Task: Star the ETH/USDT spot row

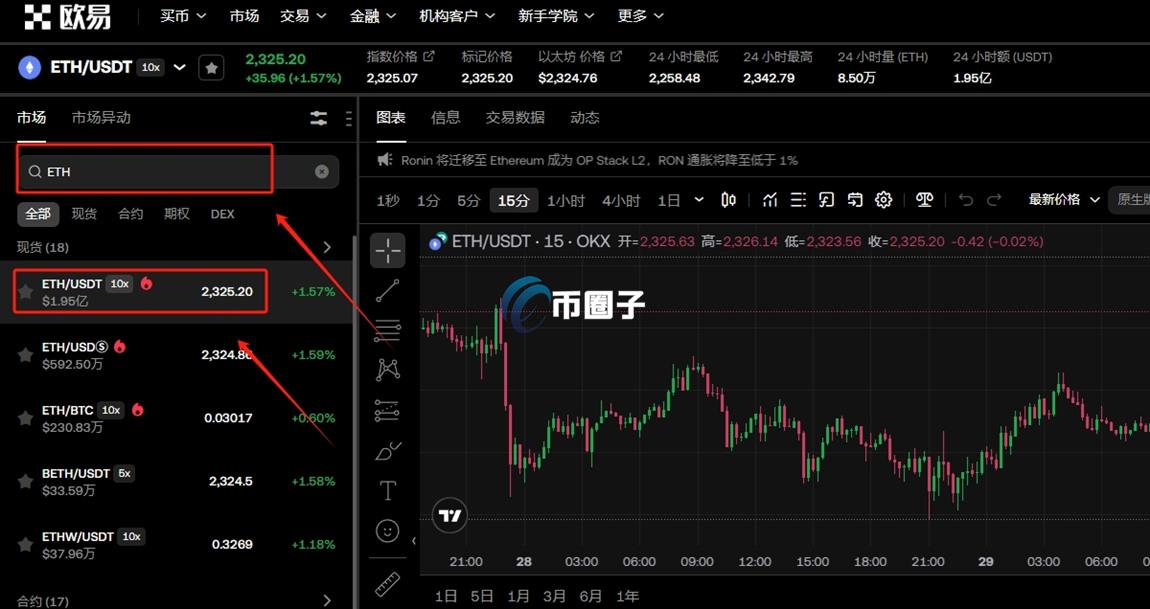Action: point(26,292)
